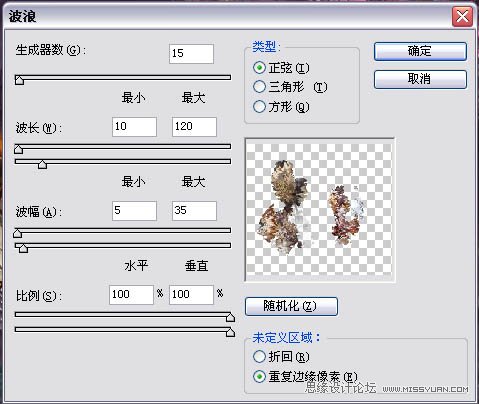Screen dimensions: 479x404
Task: Cancel the dialog with 取消
Action: 420,79
